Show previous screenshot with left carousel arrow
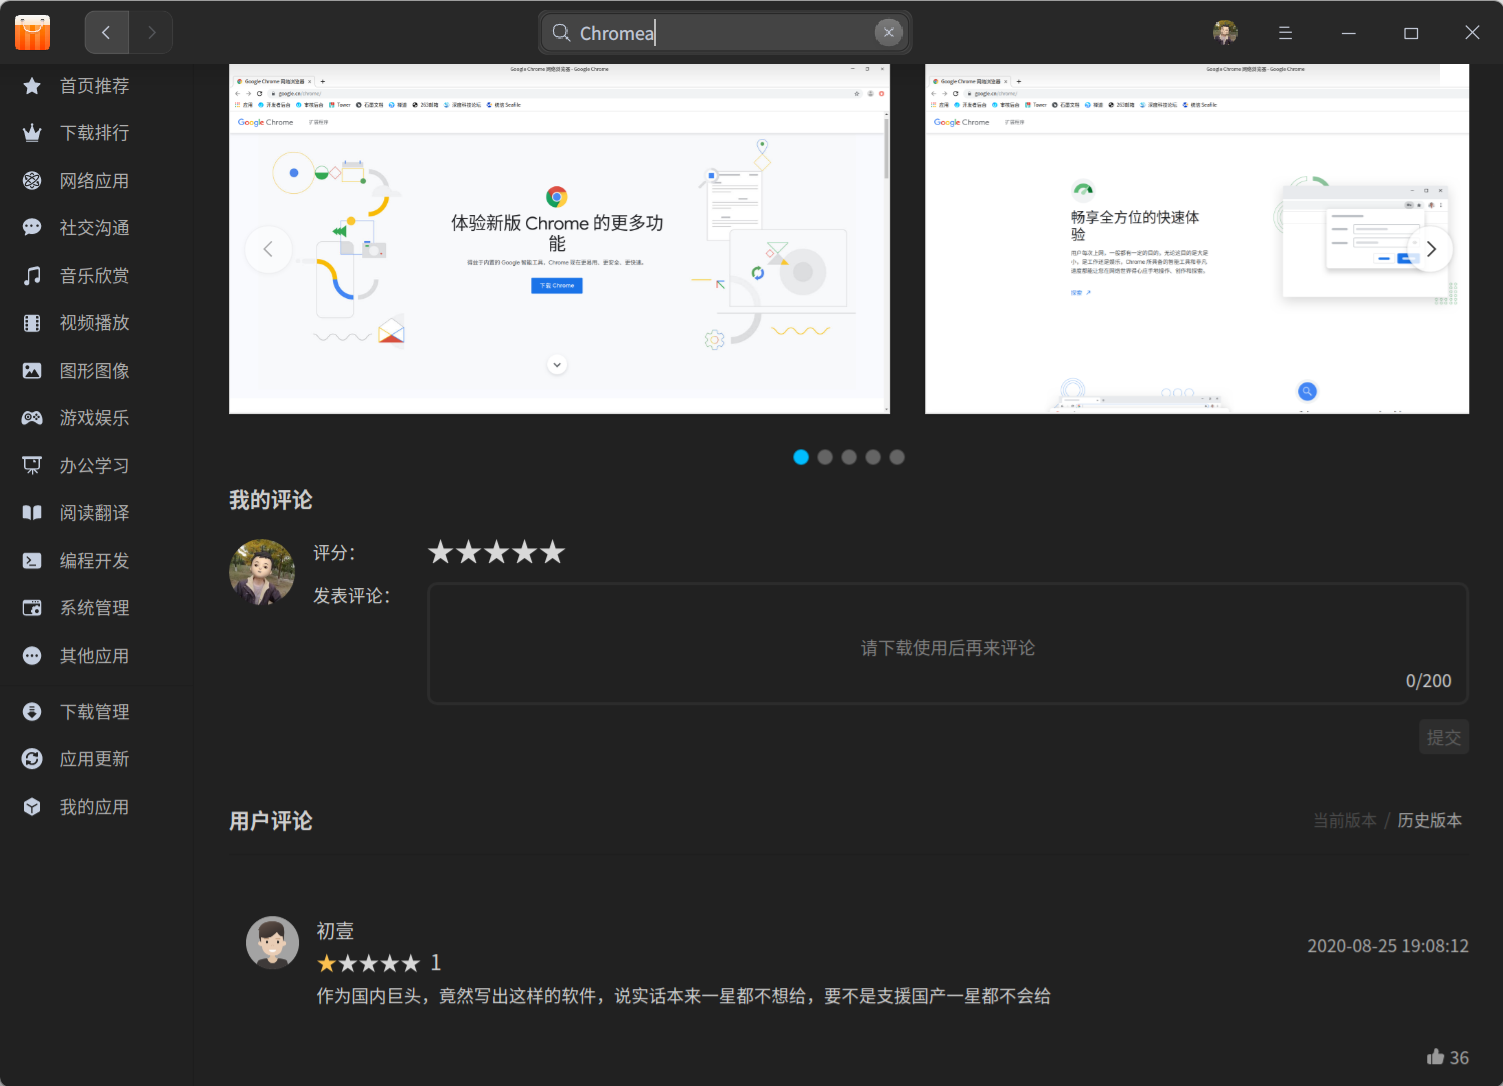The image size is (1503, 1086). coord(268,249)
